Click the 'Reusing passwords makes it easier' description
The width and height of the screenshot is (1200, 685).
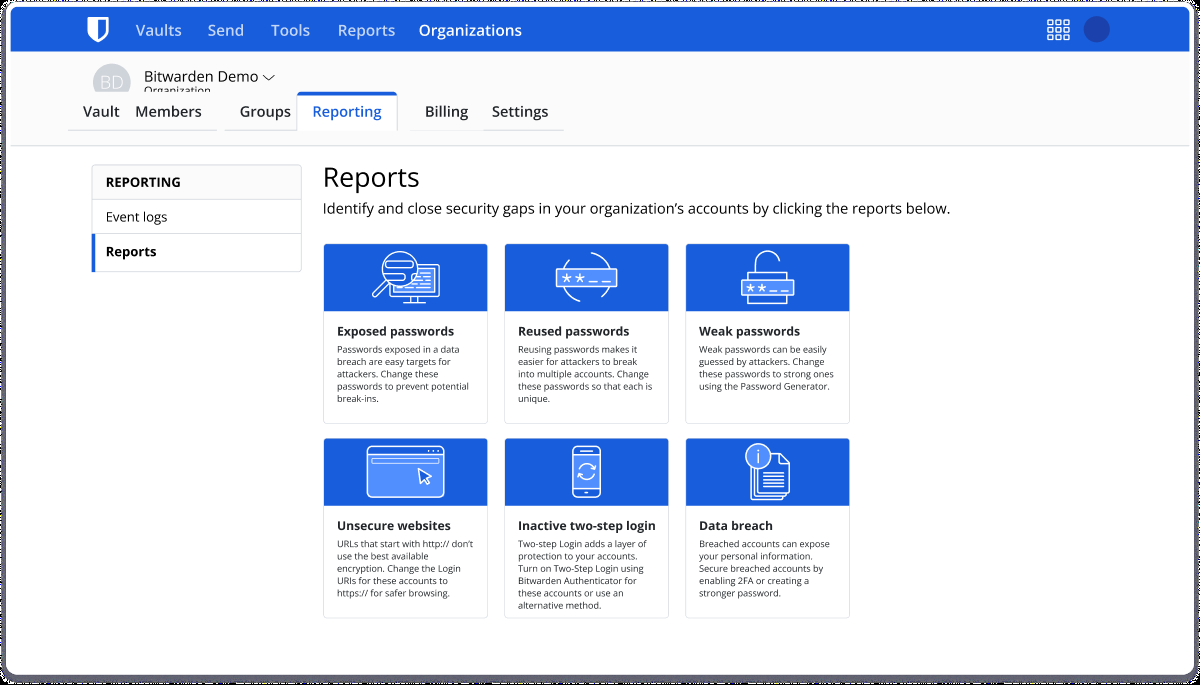(585, 374)
